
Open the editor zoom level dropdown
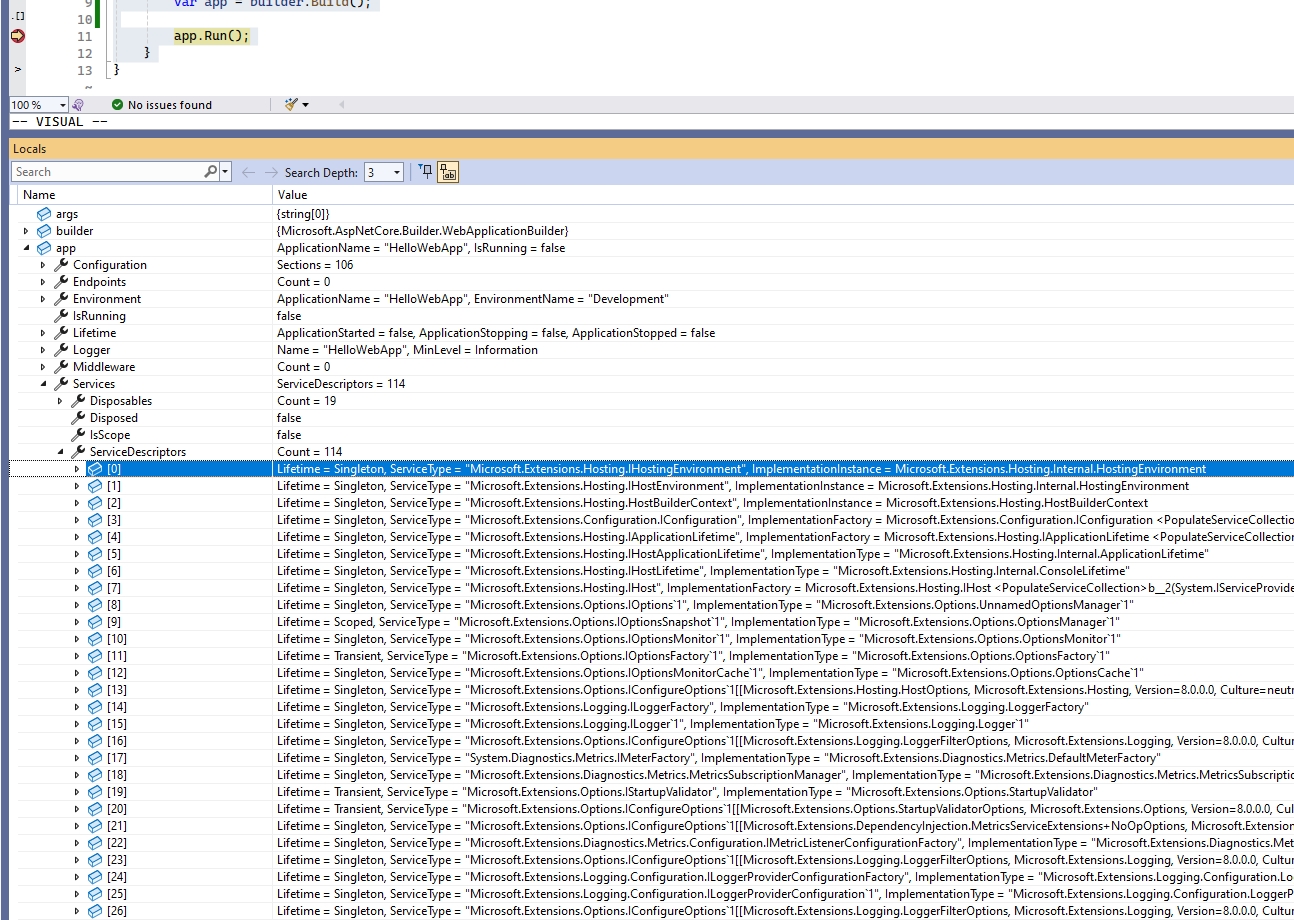pyautogui.click(x=60, y=104)
